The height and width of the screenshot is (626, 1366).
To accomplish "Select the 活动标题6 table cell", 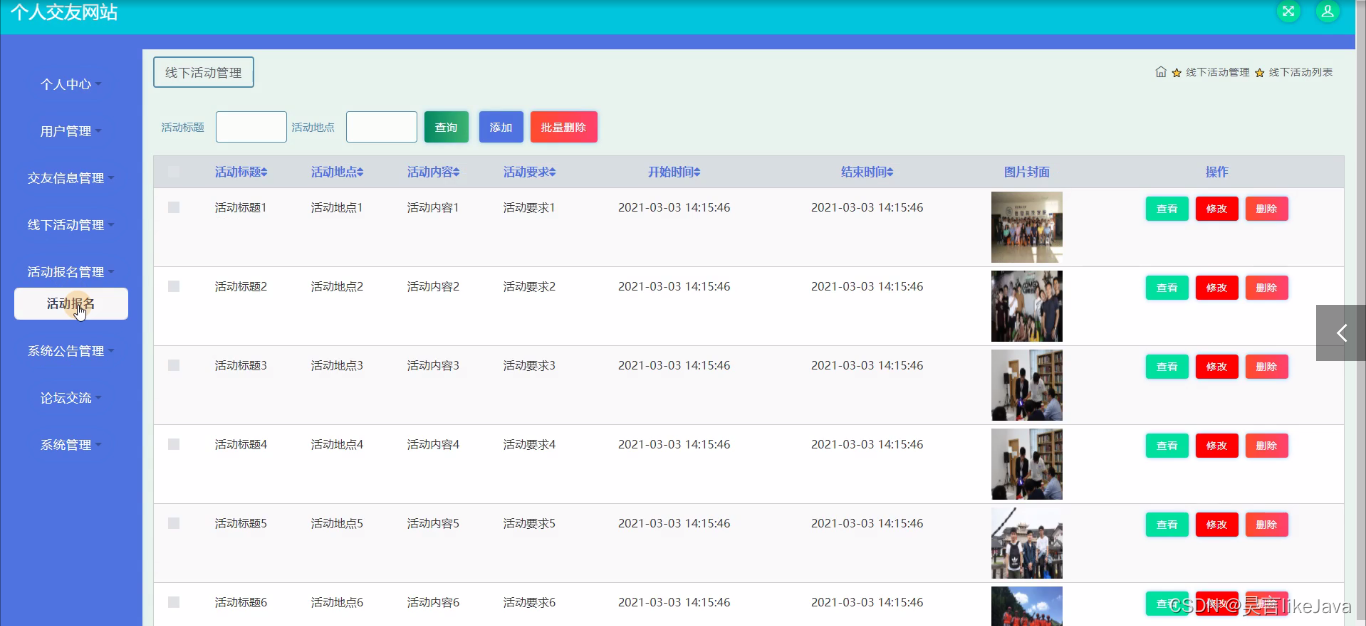I will [x=241, y=602].
